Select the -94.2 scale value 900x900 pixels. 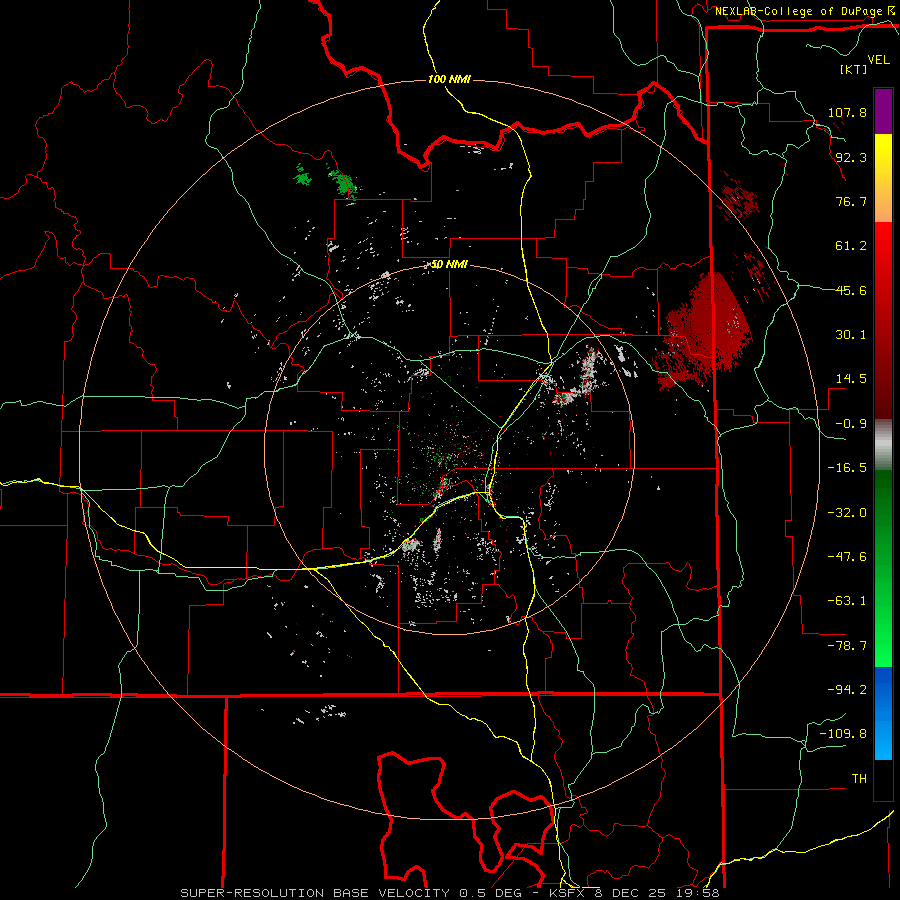847,689
